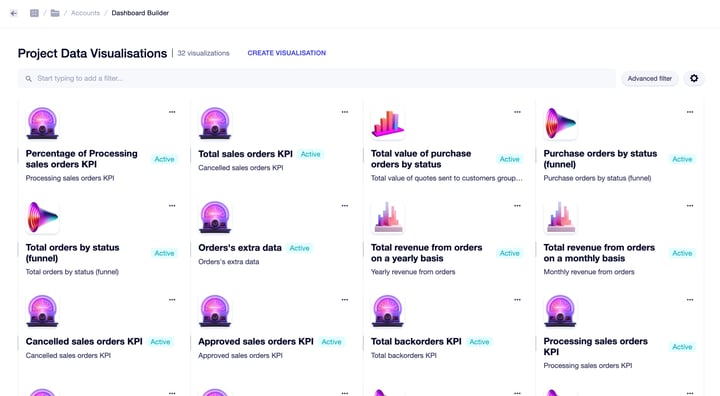Image resolution: width=720 pixels, height=396 pixels.
Task: Open Cancelled sales orders KPI title
Action: 84,341
